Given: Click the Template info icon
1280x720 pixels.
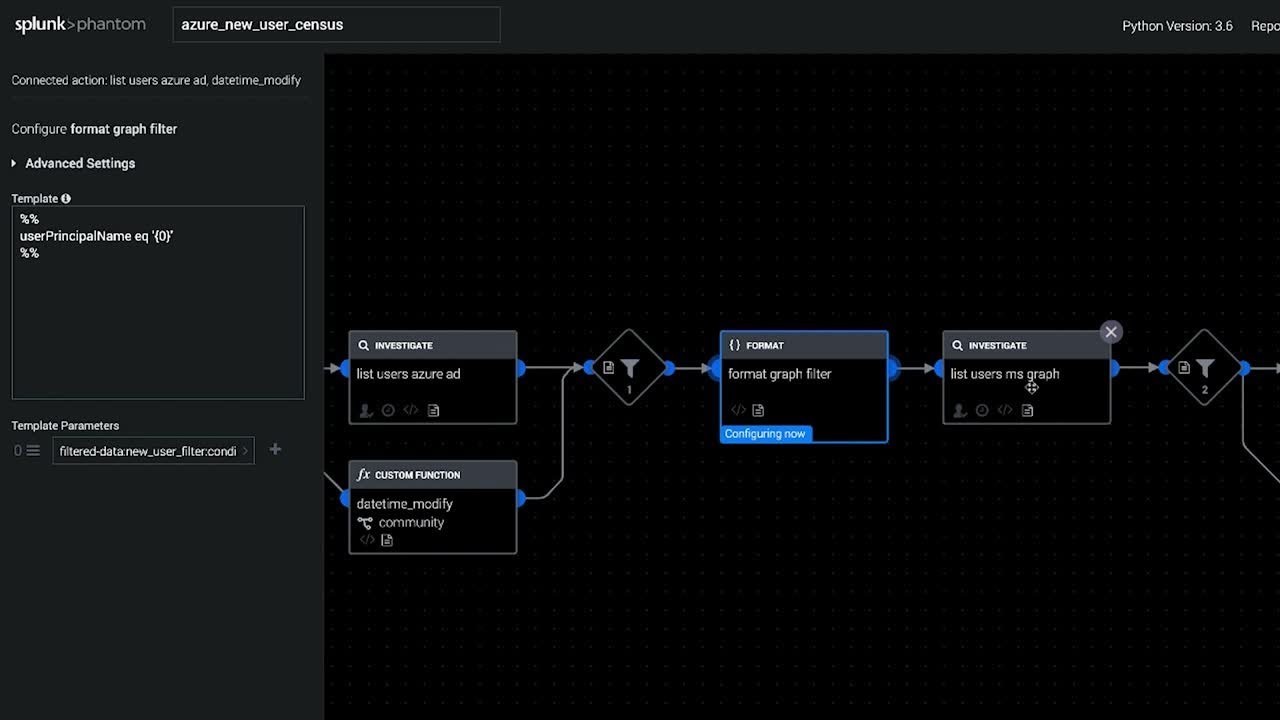Looking at the screenshot, I should (66, 199).
